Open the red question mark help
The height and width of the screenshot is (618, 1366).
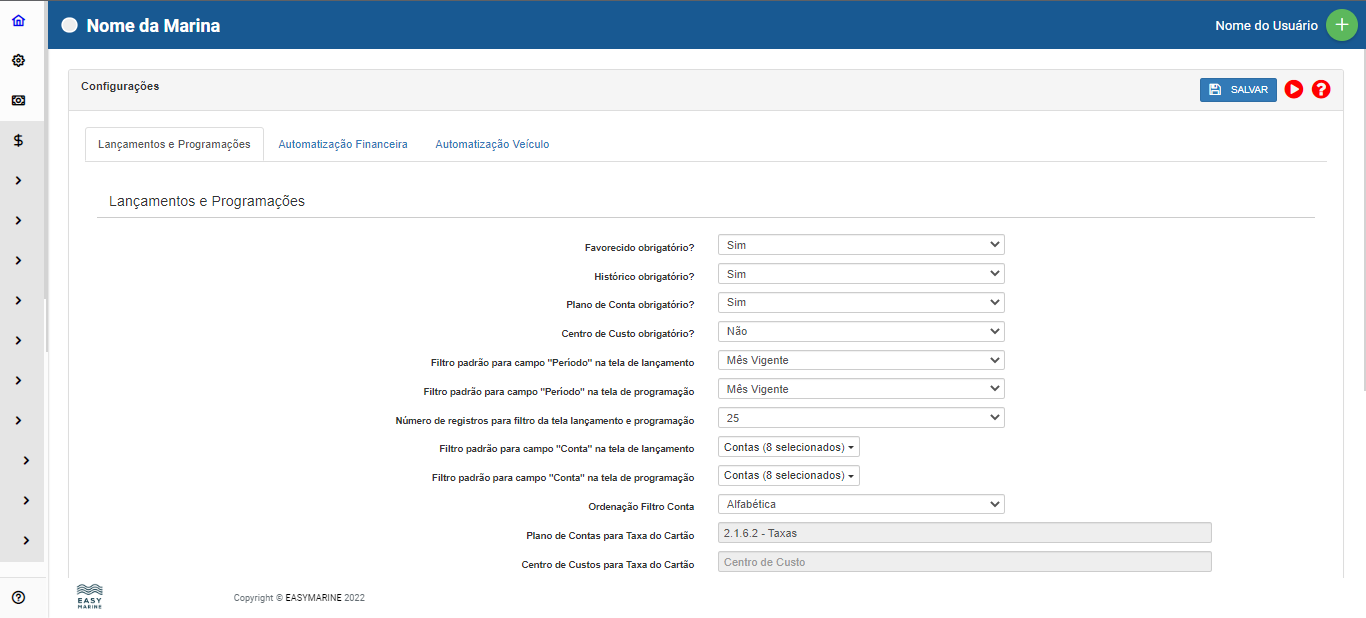coord(1321,90)
